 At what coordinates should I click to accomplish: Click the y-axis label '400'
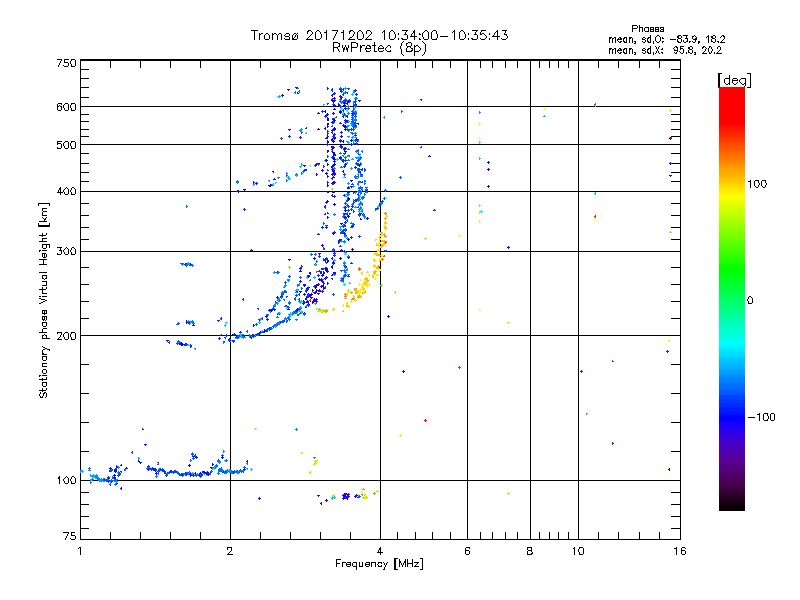(66, 192)
